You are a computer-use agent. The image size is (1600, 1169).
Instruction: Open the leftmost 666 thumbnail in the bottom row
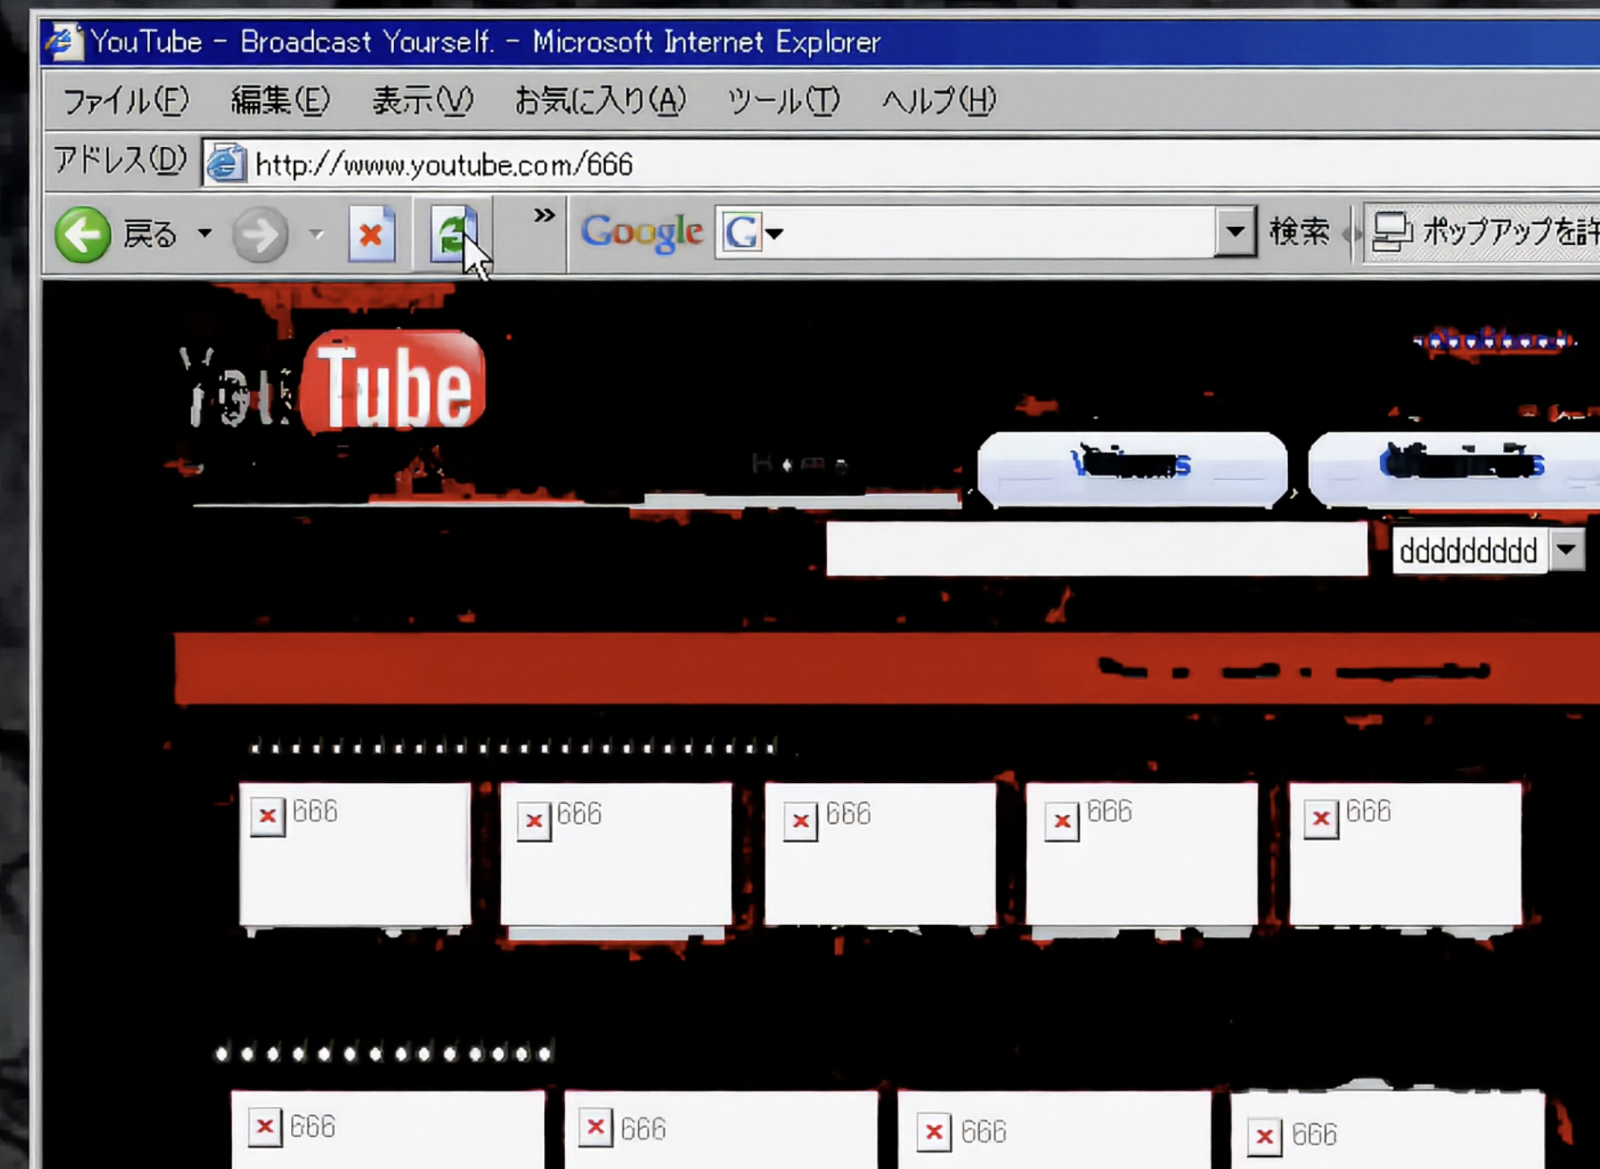388,1130
